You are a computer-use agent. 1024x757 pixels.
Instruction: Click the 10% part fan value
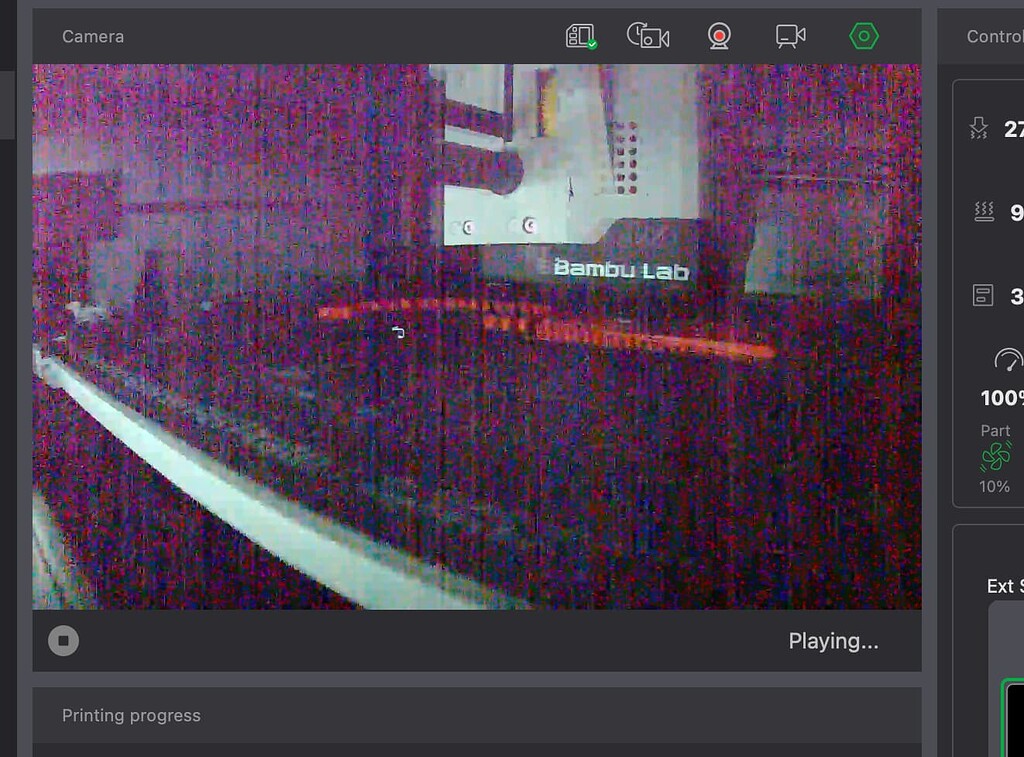(x=994, y=487)
